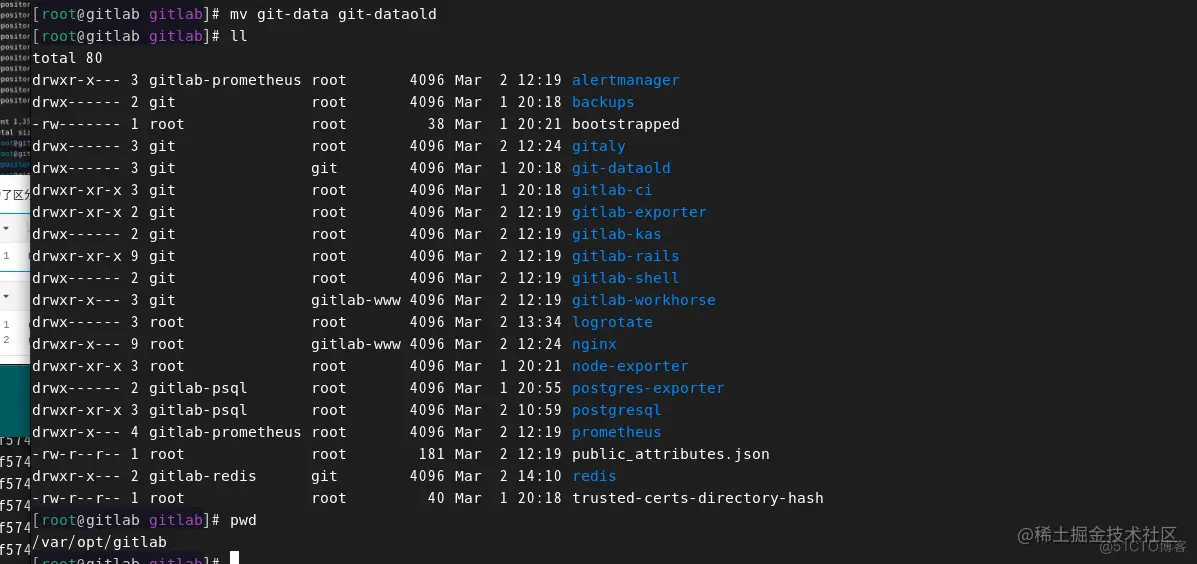Select the public_attributes.json file name
The image size is (1197, 564).
point(670,454)
